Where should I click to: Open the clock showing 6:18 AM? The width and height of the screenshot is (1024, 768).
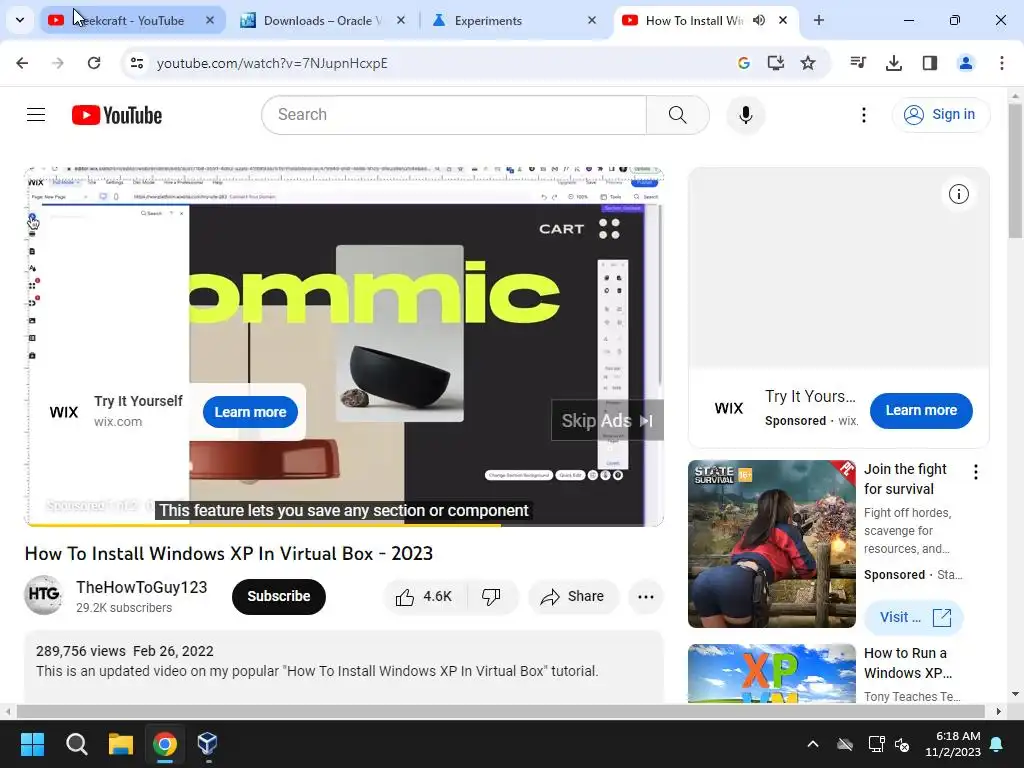[x=953, y=744]
